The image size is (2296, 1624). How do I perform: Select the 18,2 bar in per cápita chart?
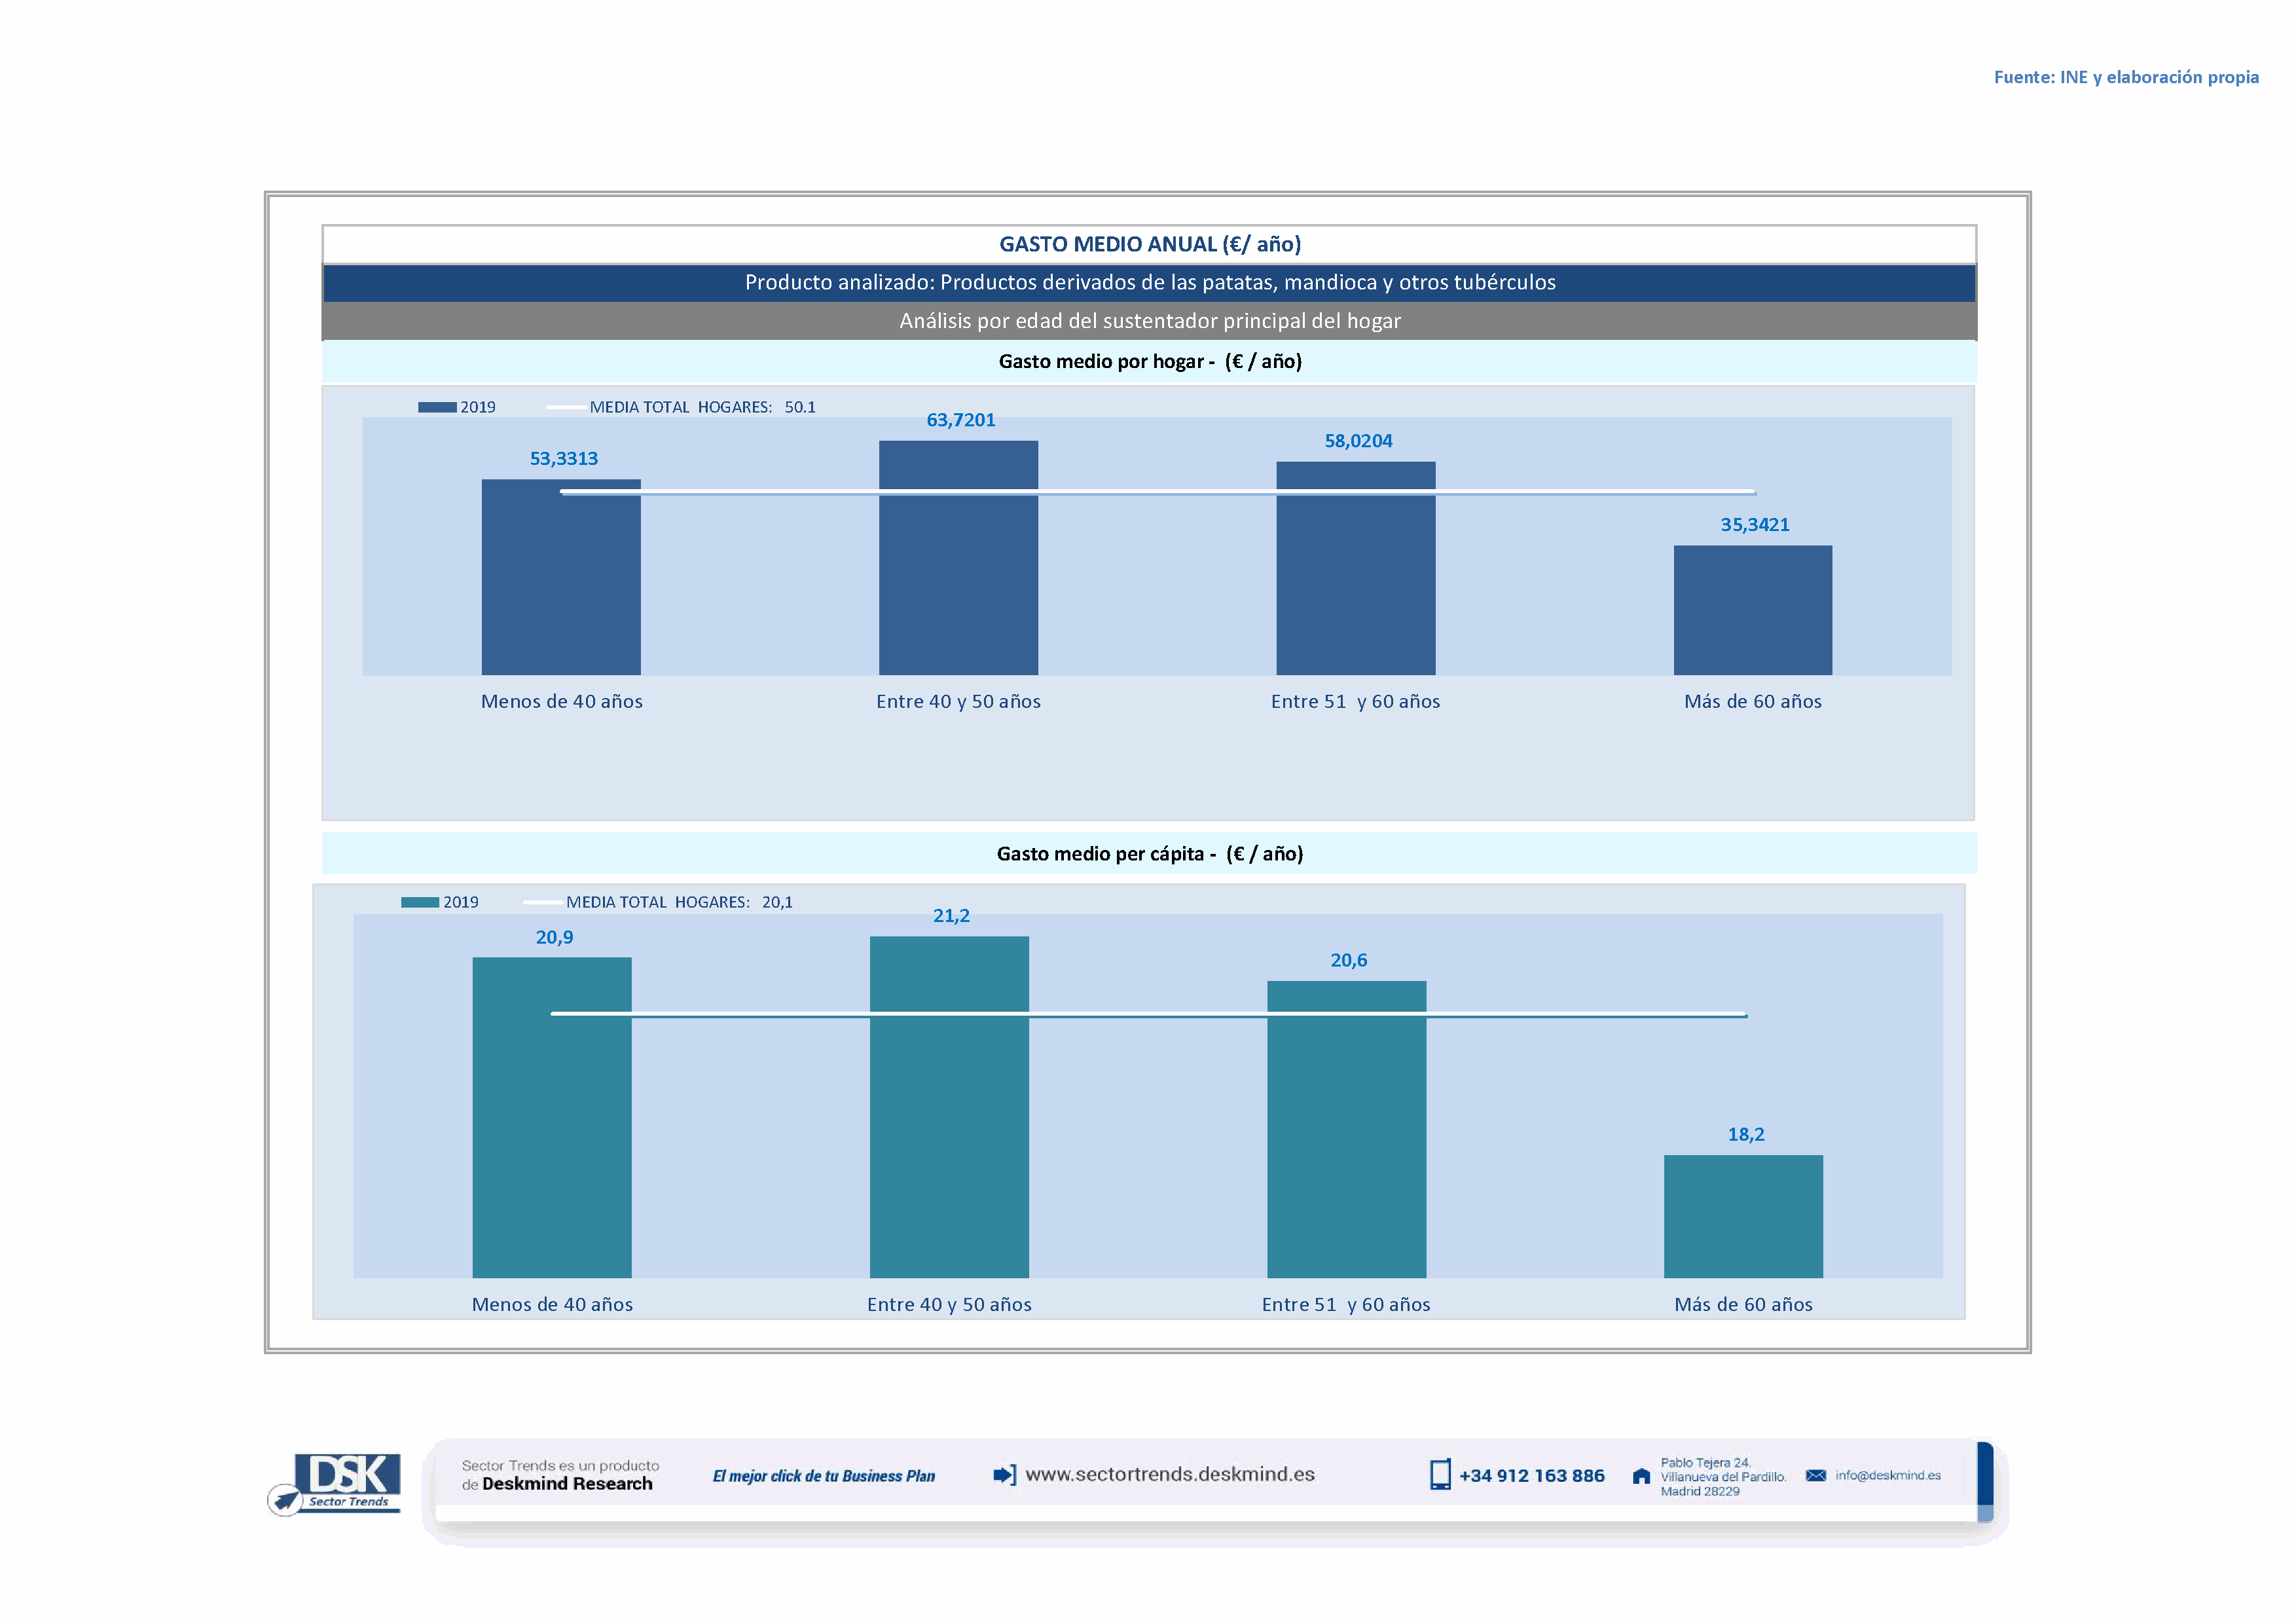1743,1216
